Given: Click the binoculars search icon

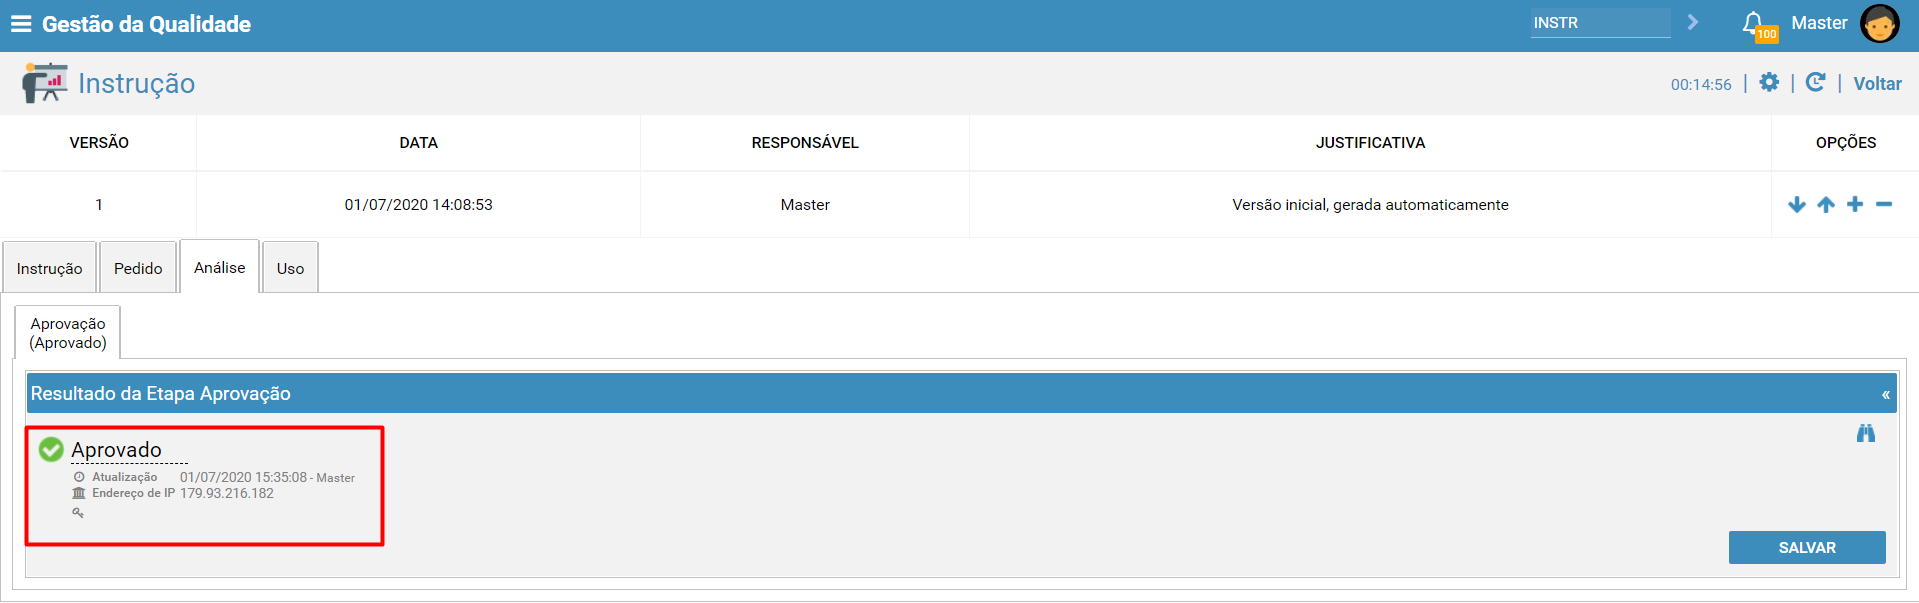Looking at the screenshot, I should click(x=1866, y=433).
